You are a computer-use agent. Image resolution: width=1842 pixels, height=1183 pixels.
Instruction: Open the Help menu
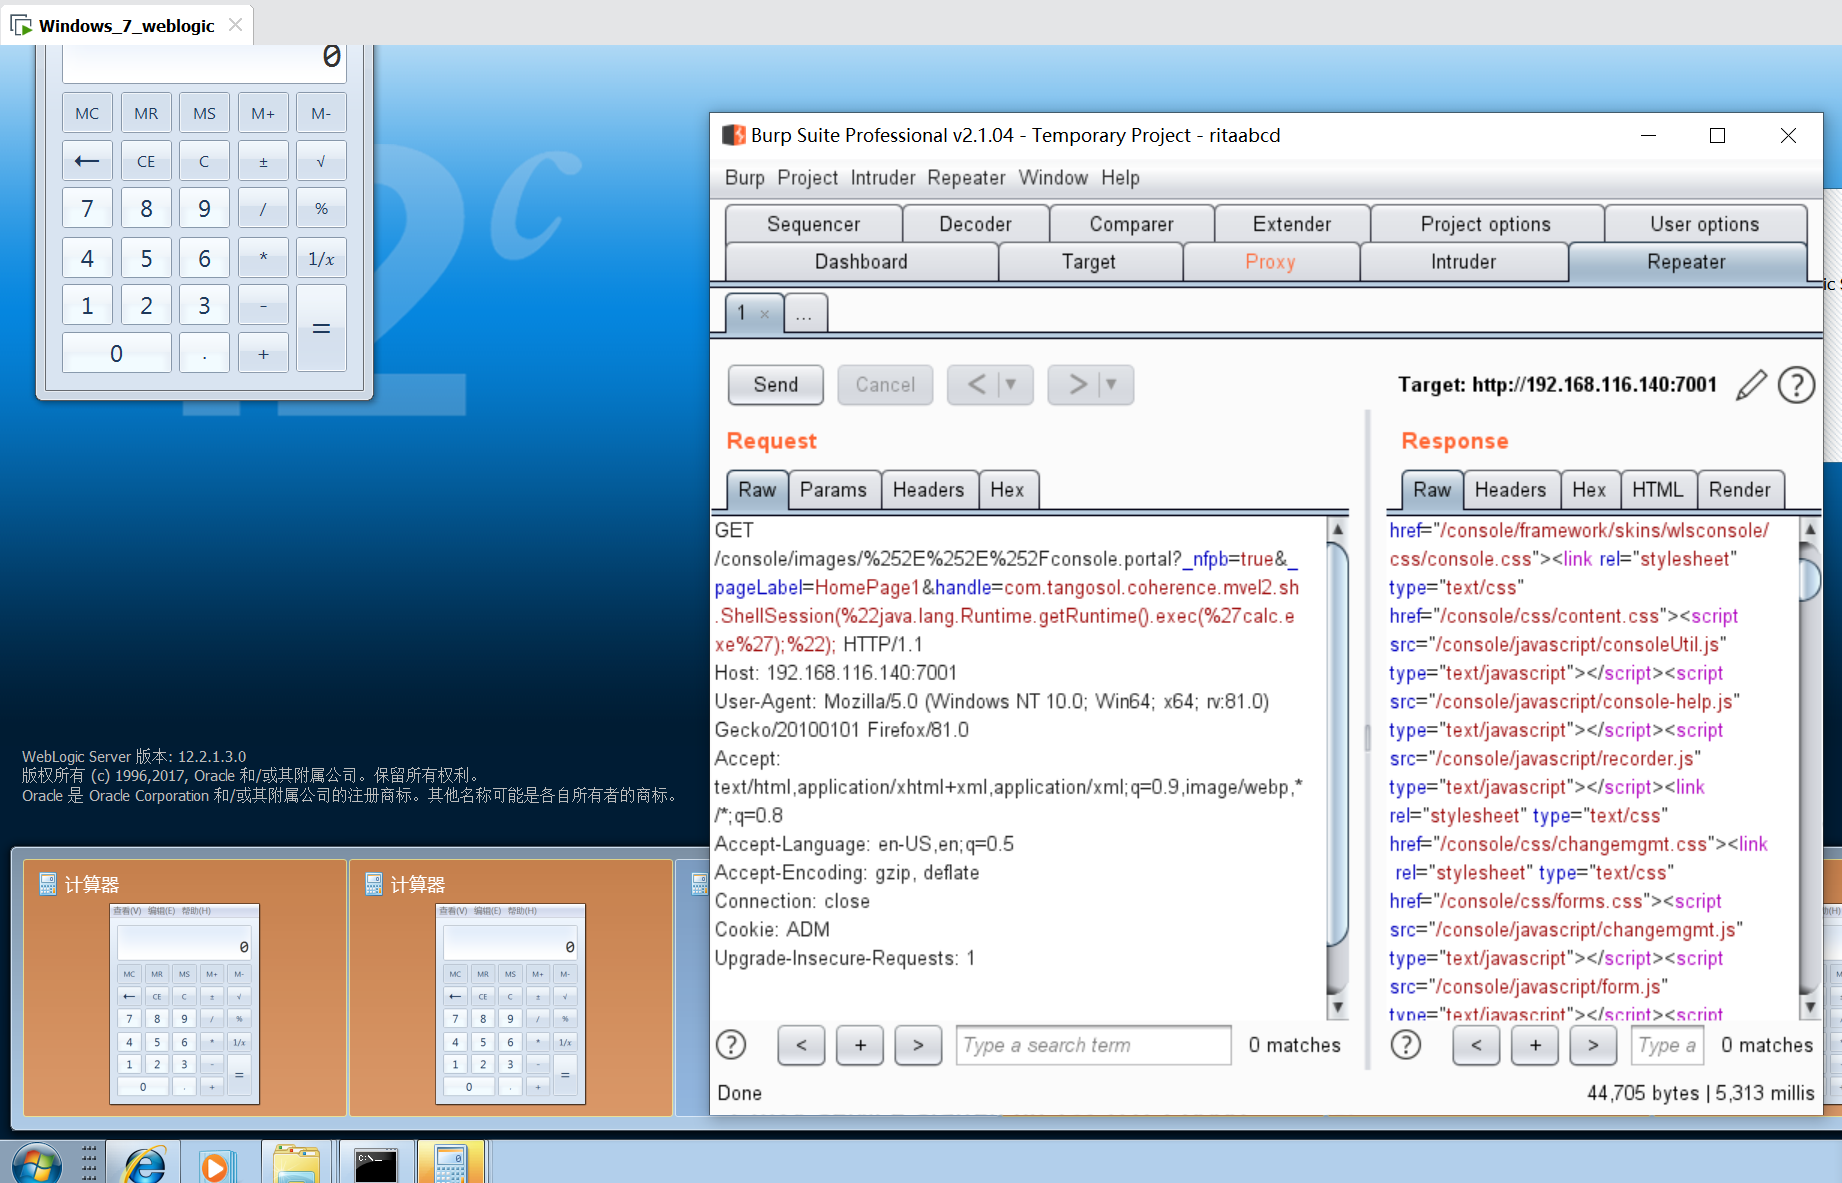[1120, 178]
